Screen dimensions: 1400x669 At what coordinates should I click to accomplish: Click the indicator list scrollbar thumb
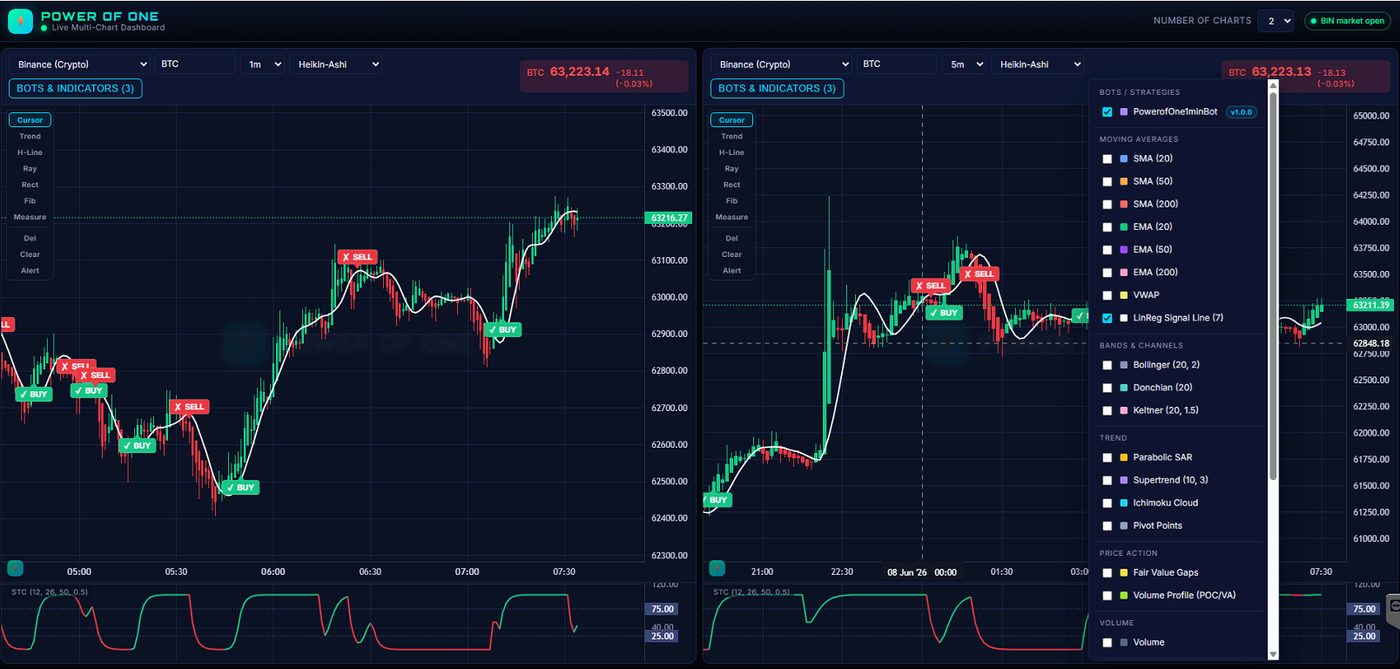1273,285
